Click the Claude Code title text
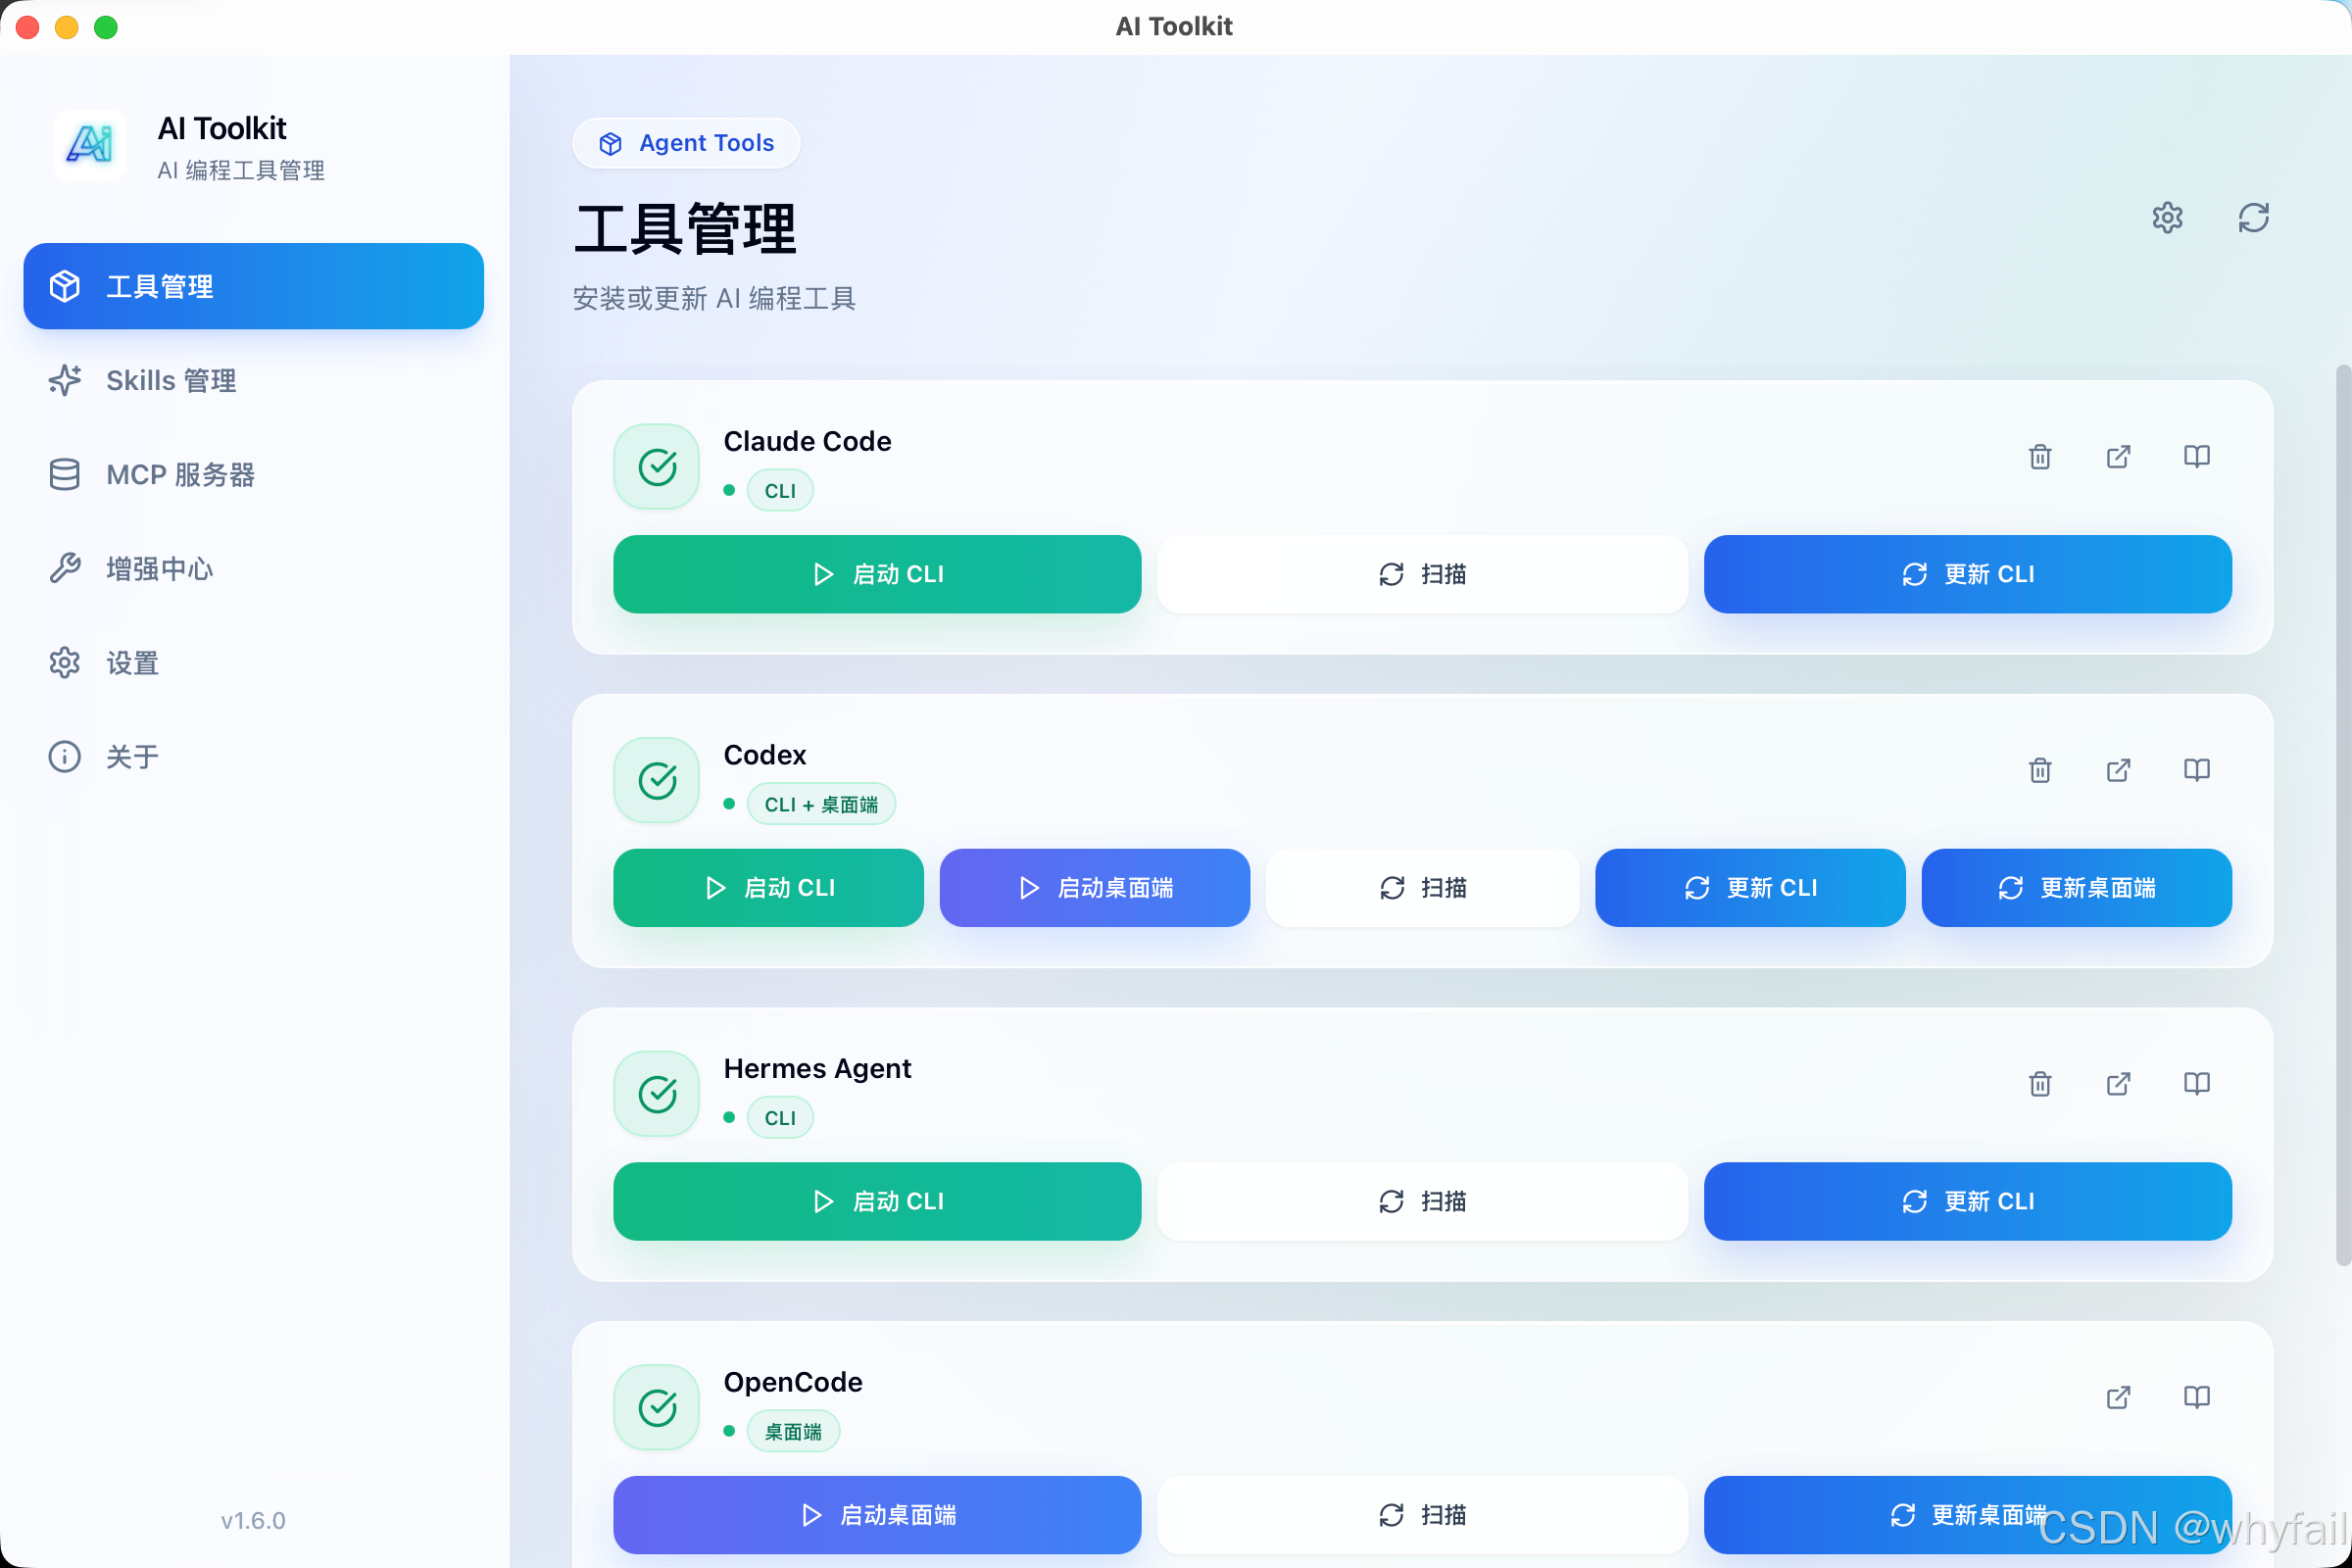The width and height of the screenshot is (2352, 1568). pos(807,441)
